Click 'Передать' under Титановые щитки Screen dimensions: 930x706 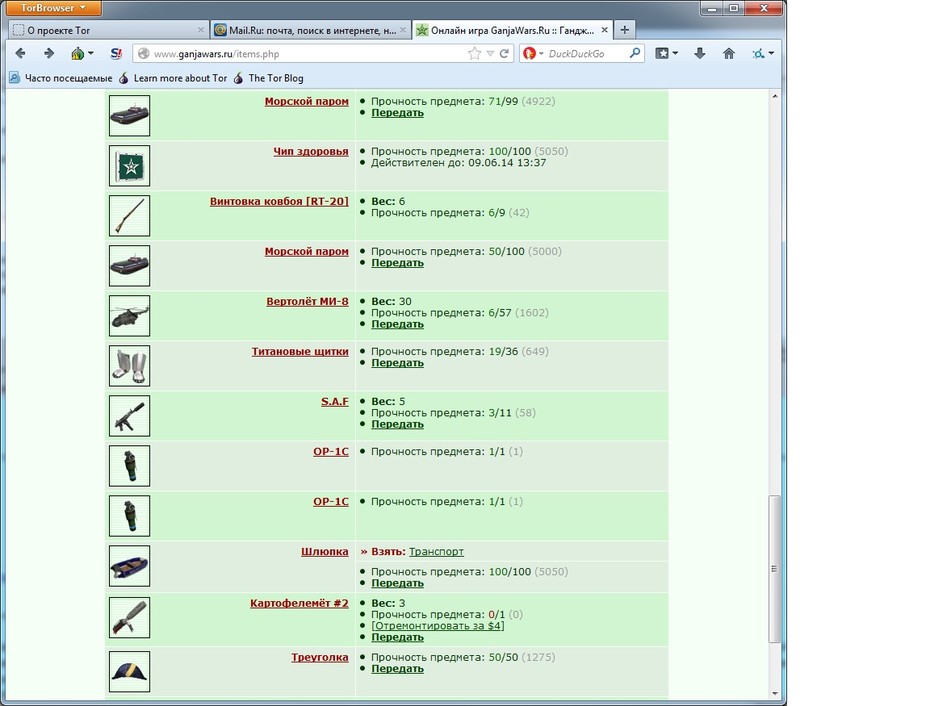coord(397,362)
